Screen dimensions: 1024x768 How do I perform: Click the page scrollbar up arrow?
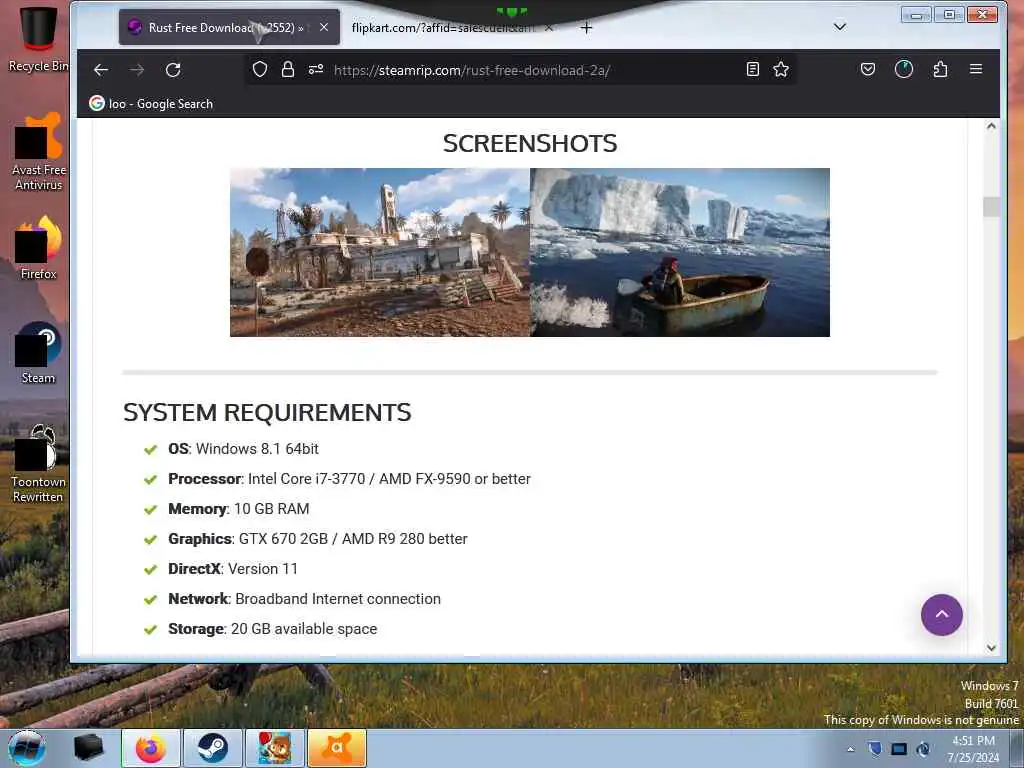pyautogui.click(x=991, y=126)
